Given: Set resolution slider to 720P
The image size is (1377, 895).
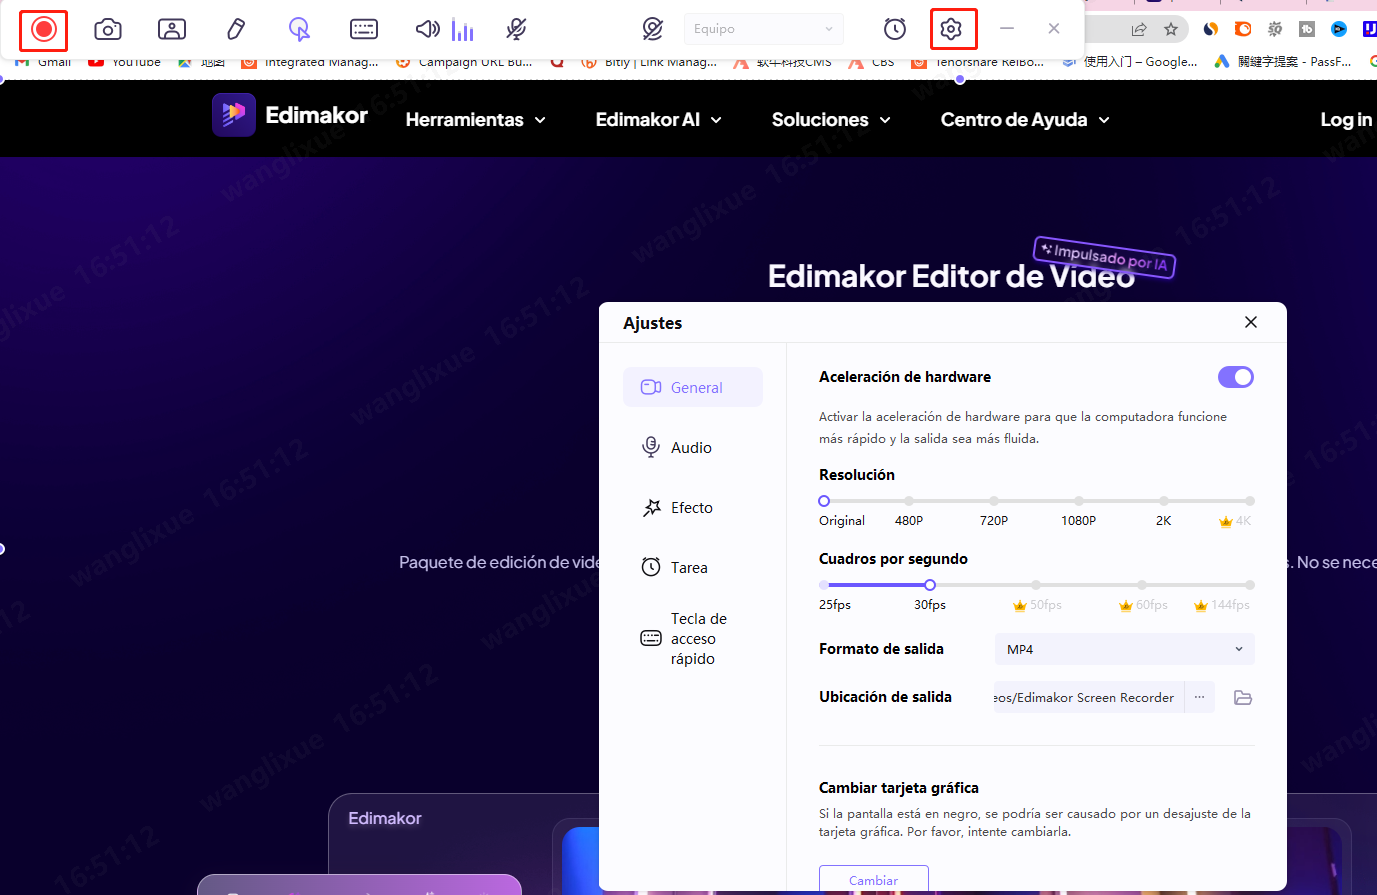Looking at the screenshot, I should 994,501.
